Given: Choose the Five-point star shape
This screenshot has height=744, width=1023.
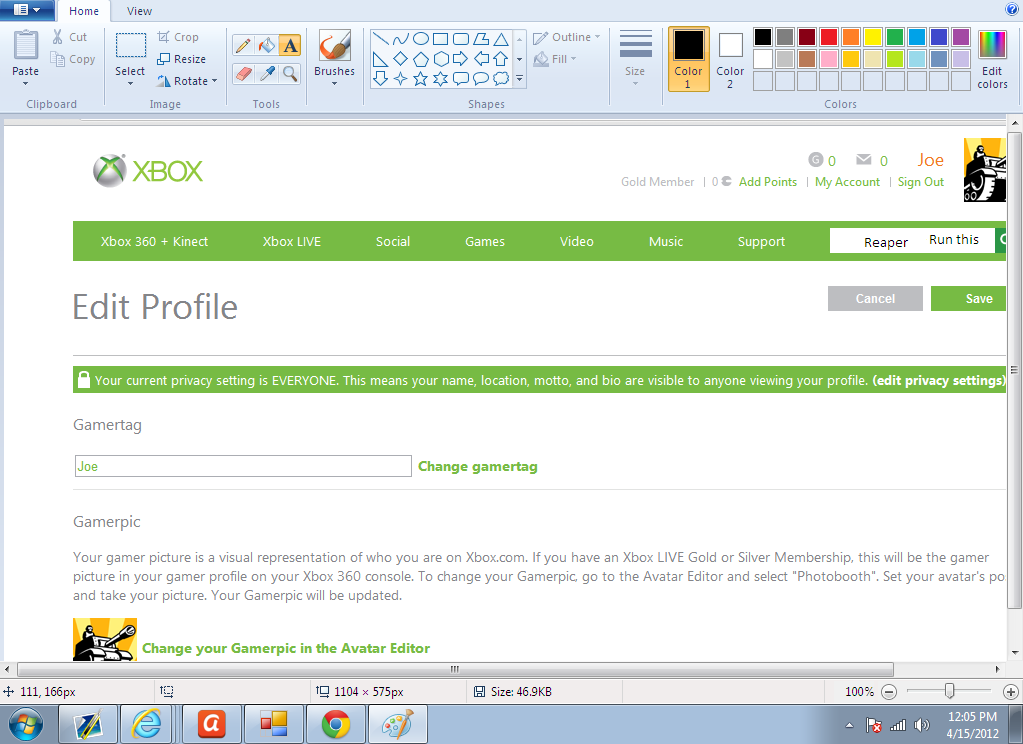Looking at the screenshot, I should coord(421,79).
